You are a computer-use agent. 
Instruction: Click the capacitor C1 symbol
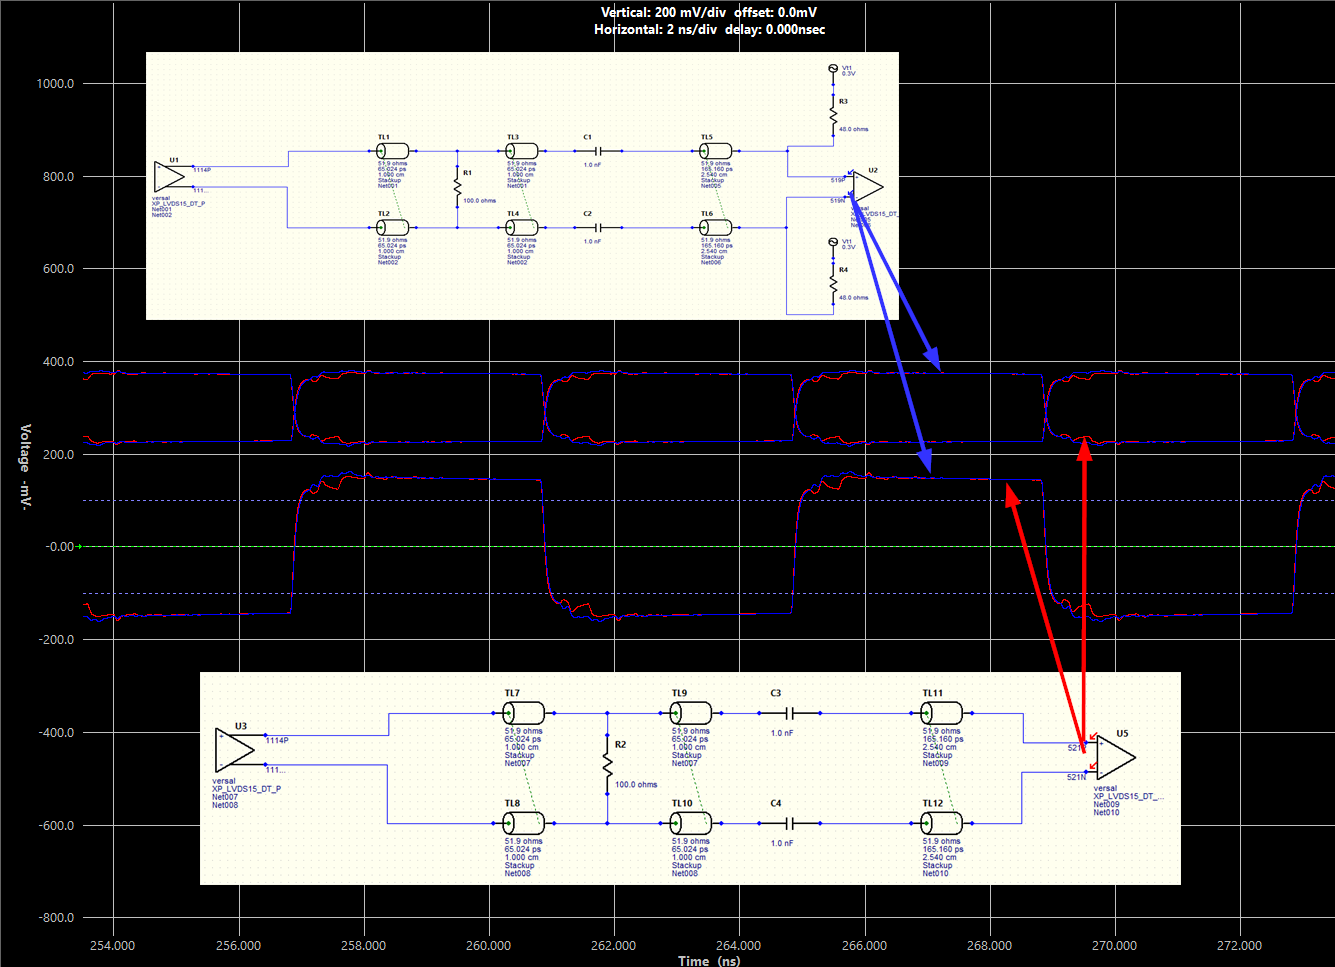click(600, 149)
